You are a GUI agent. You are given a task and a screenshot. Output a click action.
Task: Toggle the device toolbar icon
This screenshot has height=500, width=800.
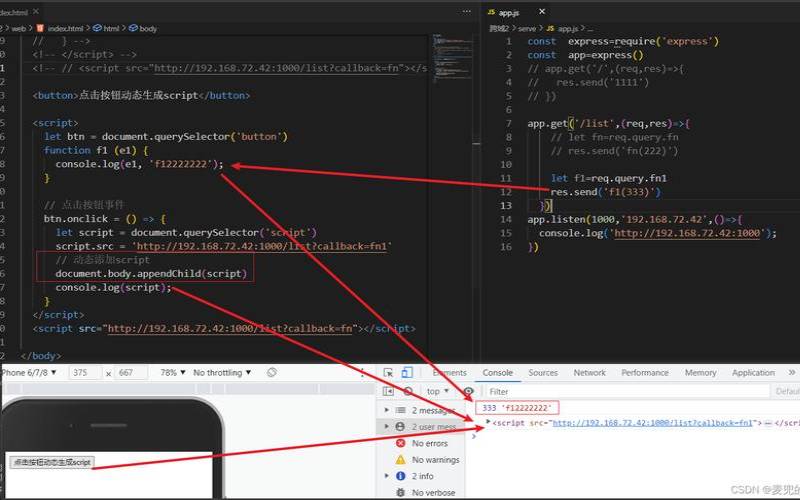click(407, 372)
